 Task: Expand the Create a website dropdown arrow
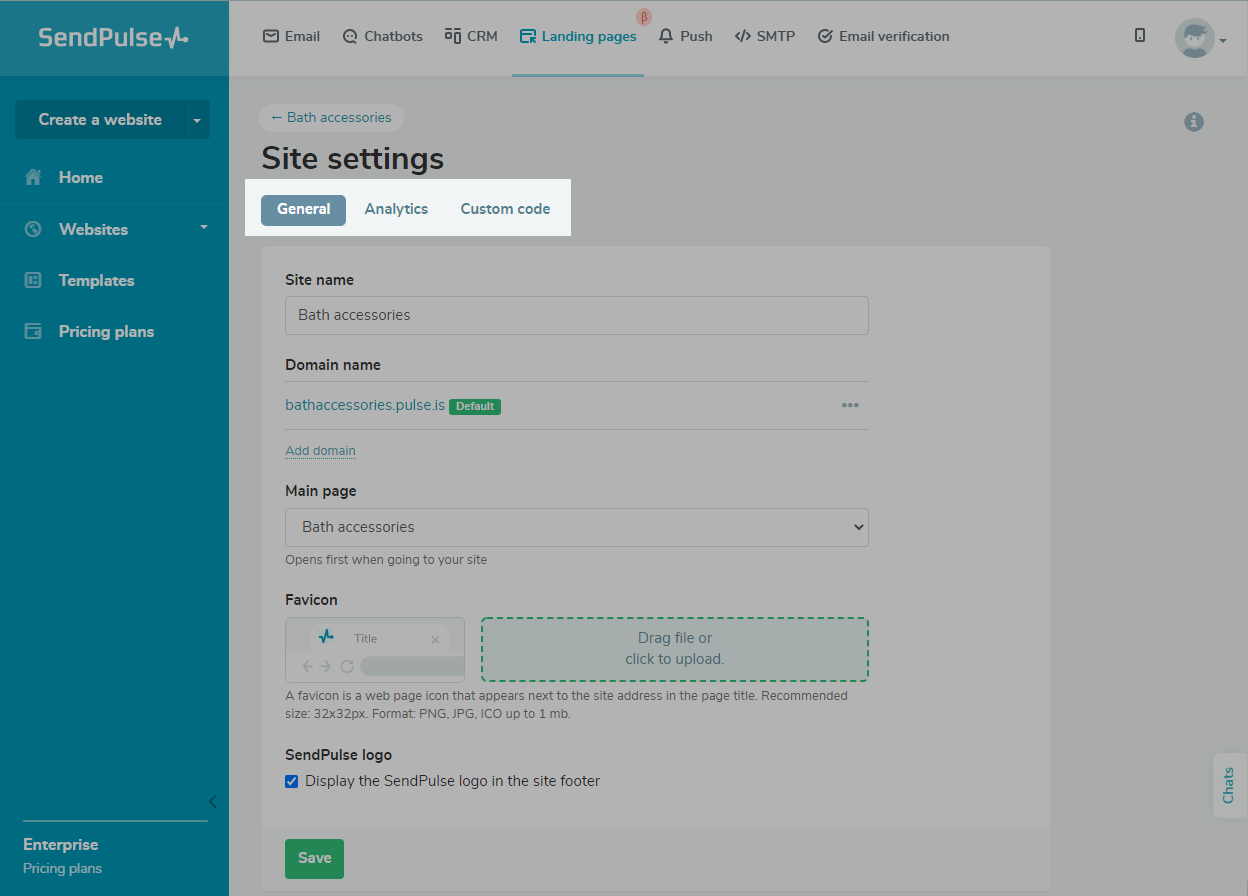click(197, 119)
